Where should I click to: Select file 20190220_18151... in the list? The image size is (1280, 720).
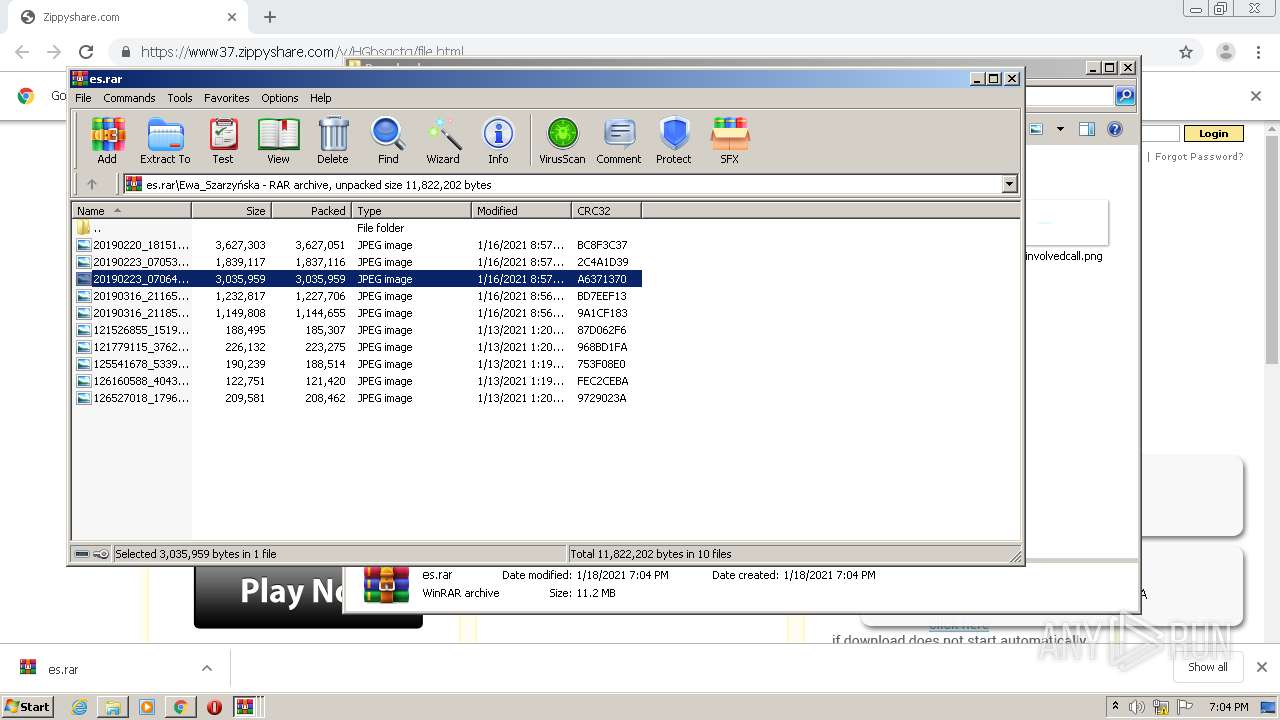coord(356,245)
